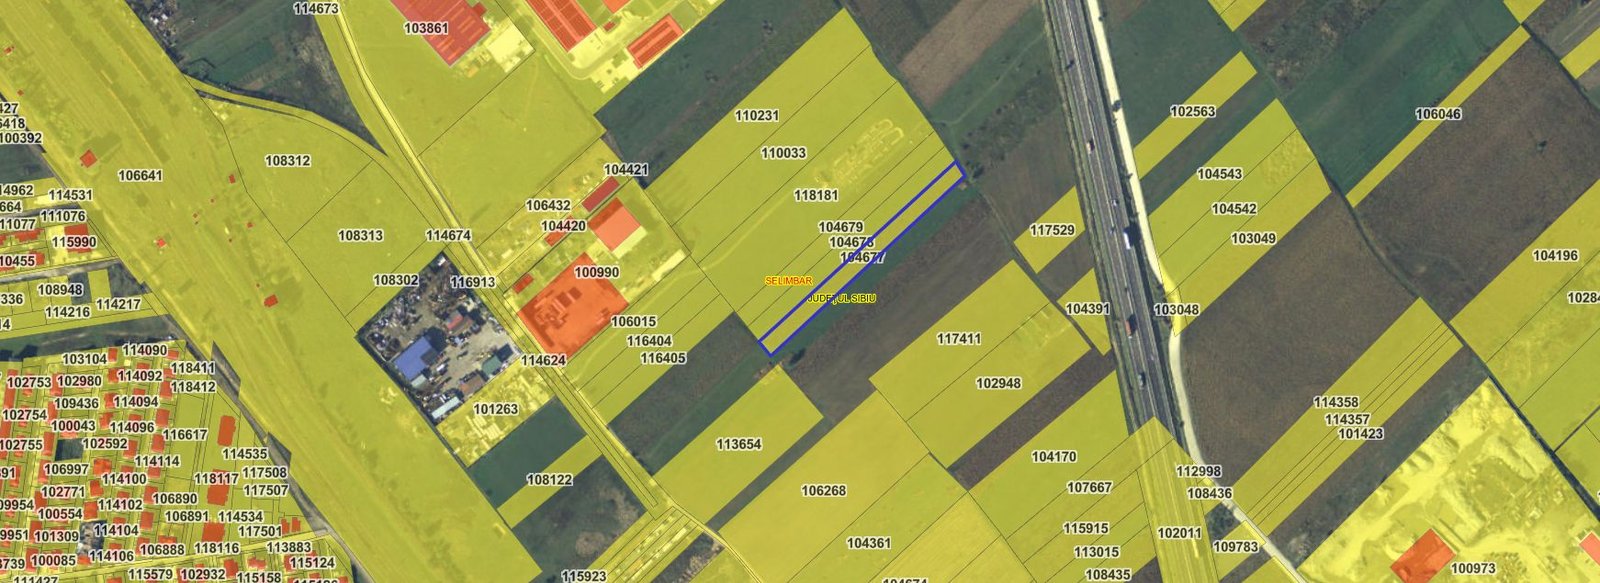1600x583 pixels.
Task: Click the JUDEȚUL SIBIU county label
Action: click(x=841, y=298)
